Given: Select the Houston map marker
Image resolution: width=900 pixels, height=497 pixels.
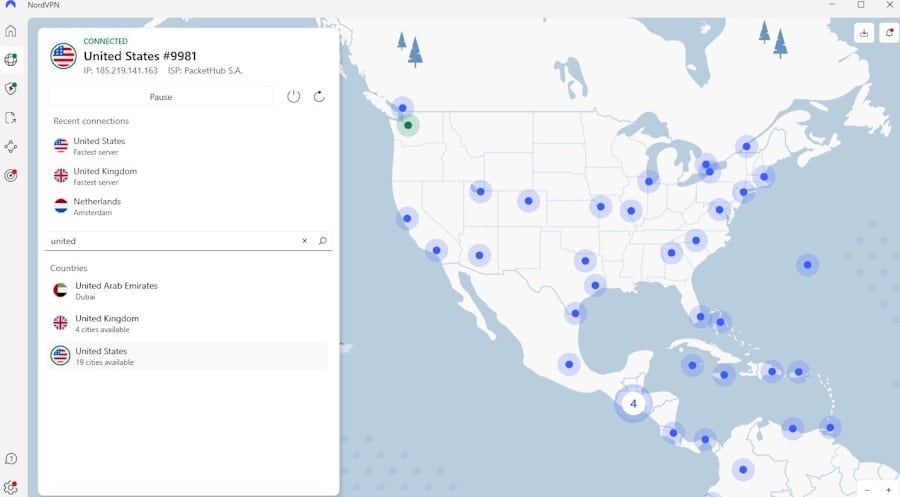Looking at the screenshot, I should [x=595, y=285].
